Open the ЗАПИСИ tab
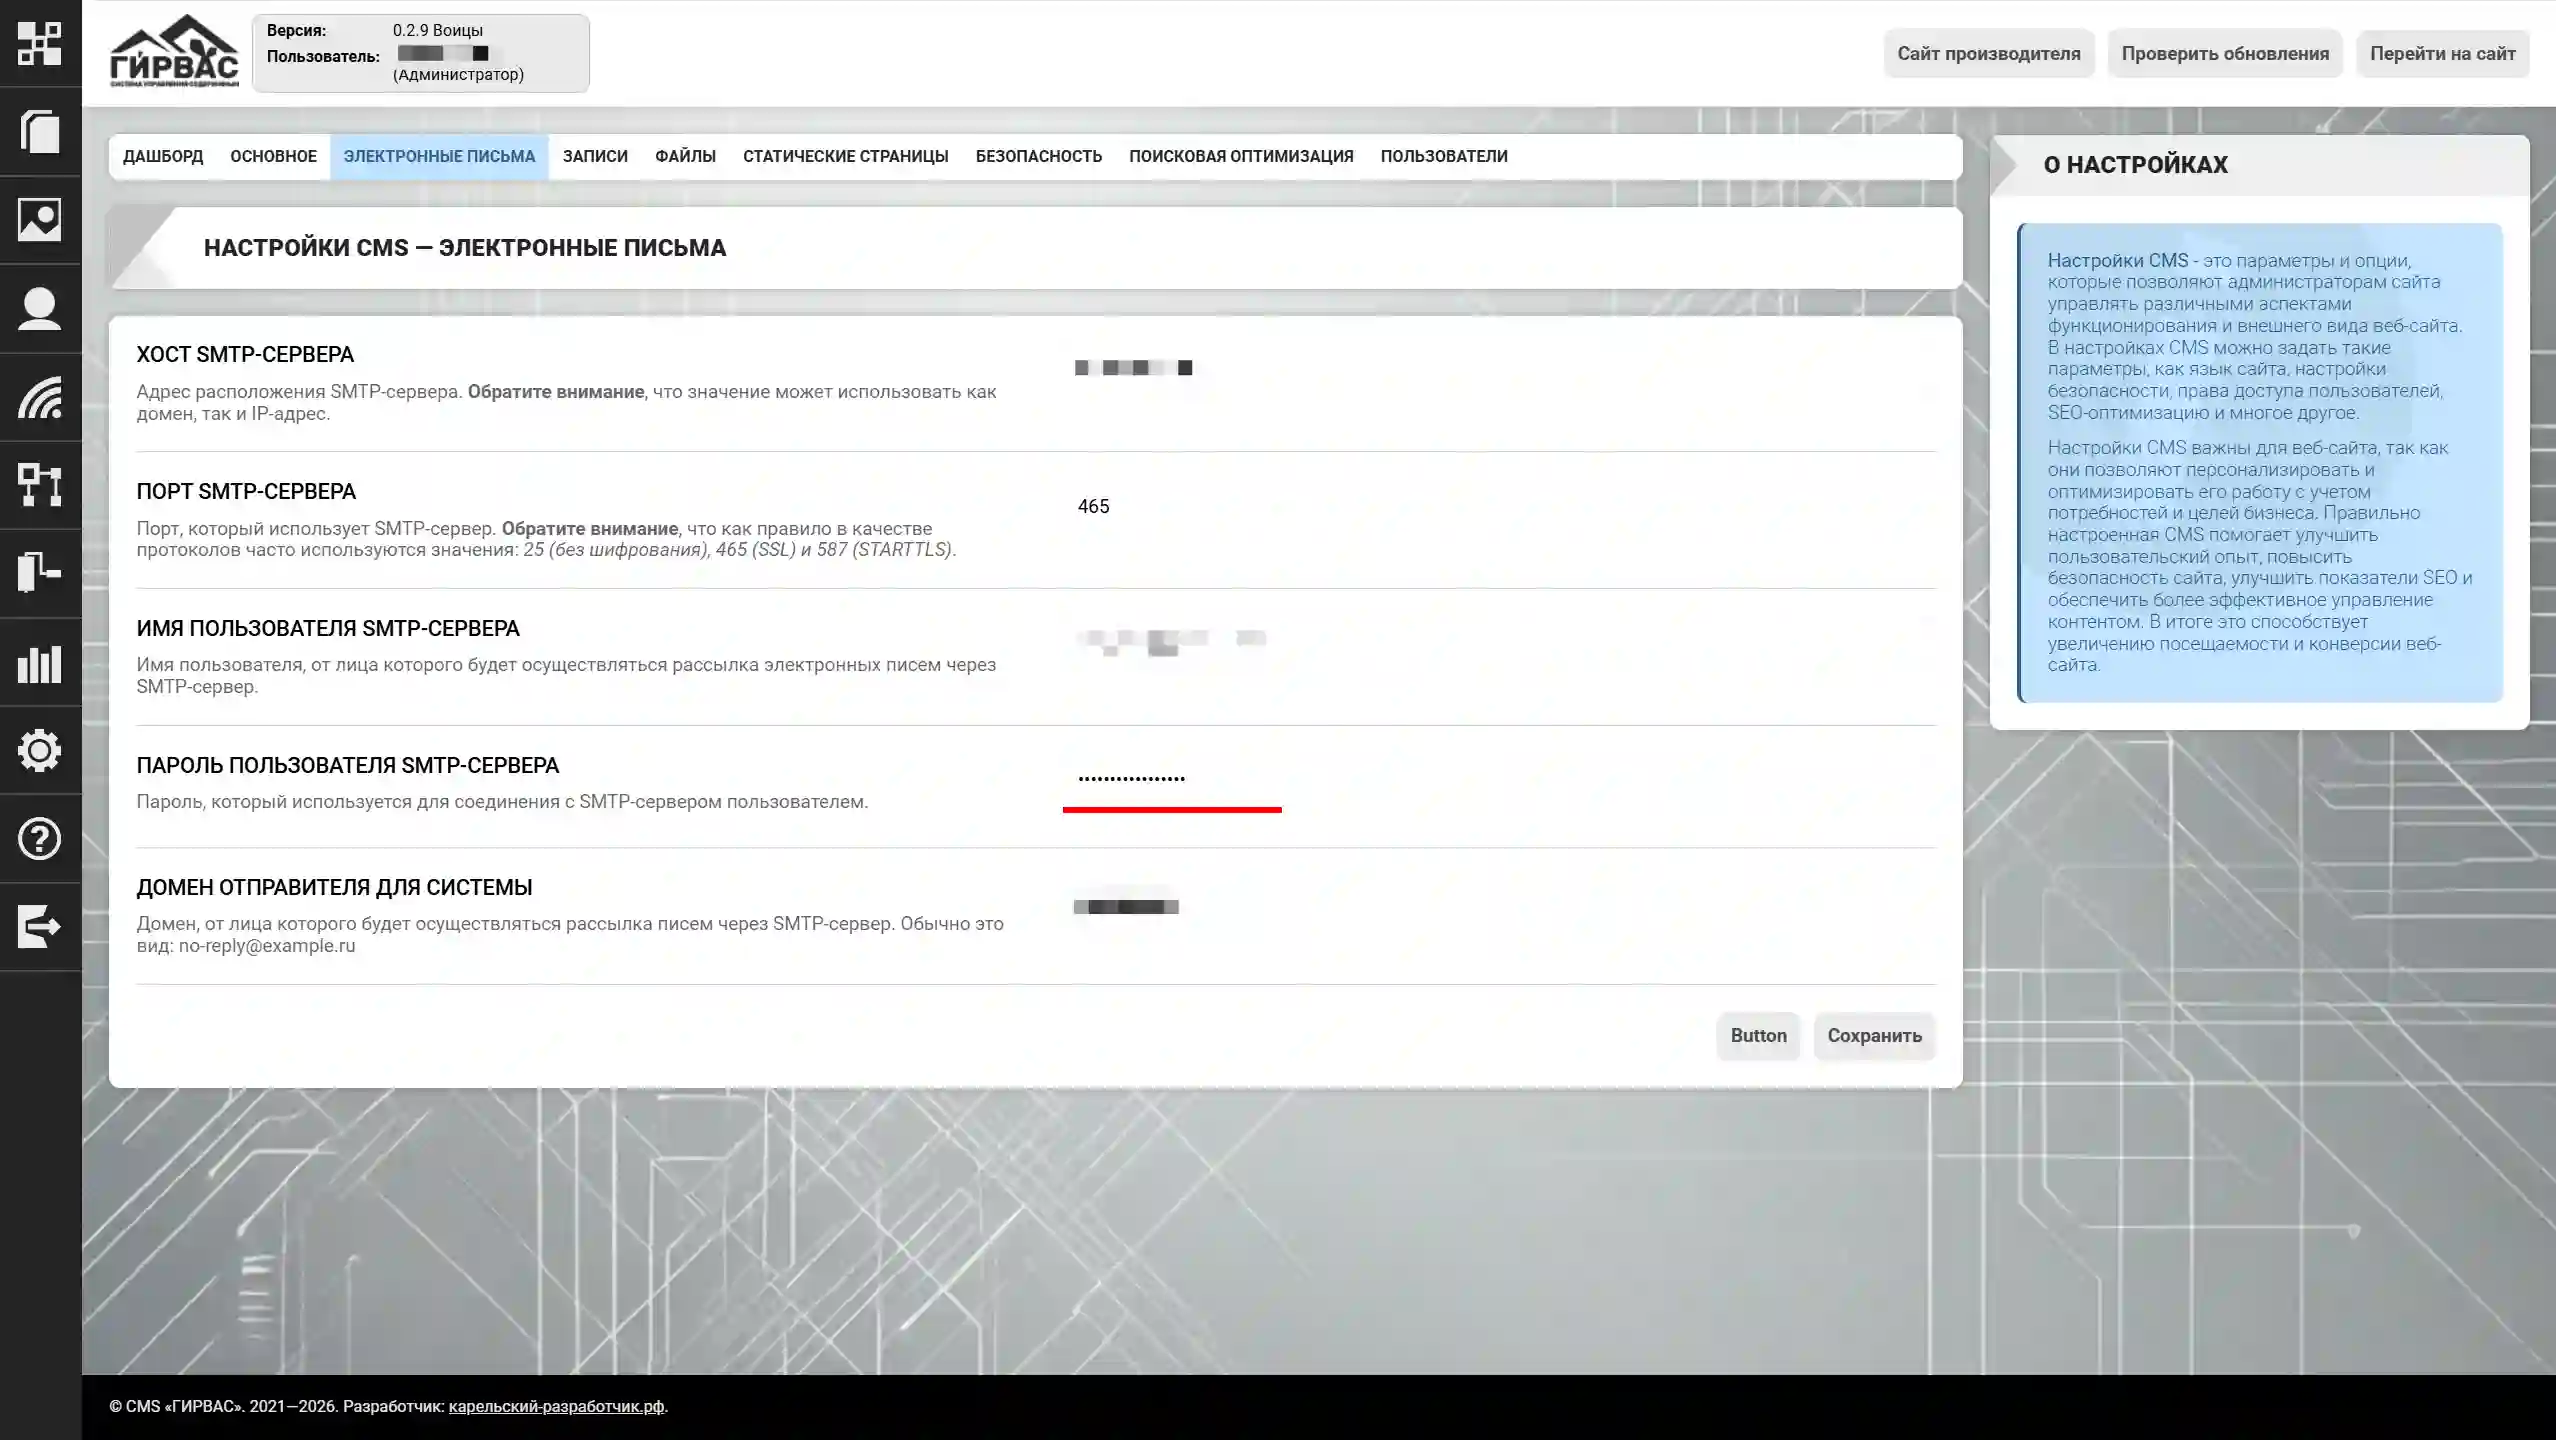 pyautogui.click(x=595, y=156)
